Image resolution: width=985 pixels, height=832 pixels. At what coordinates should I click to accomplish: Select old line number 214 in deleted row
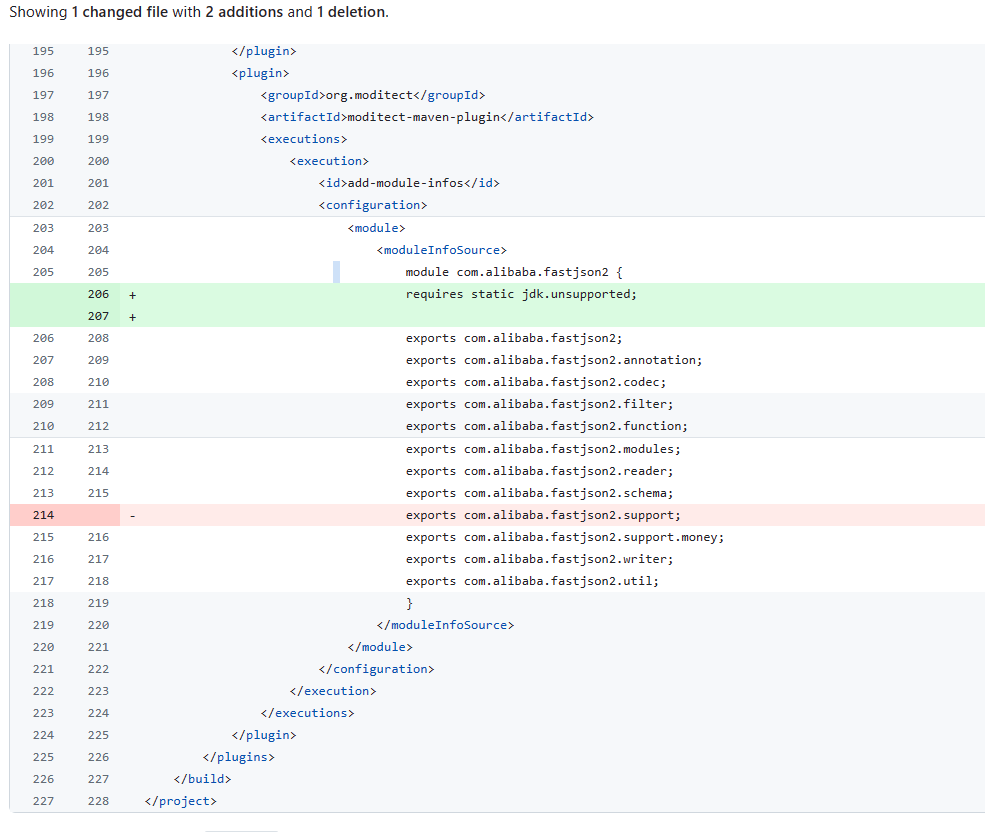tap(43, 515)
